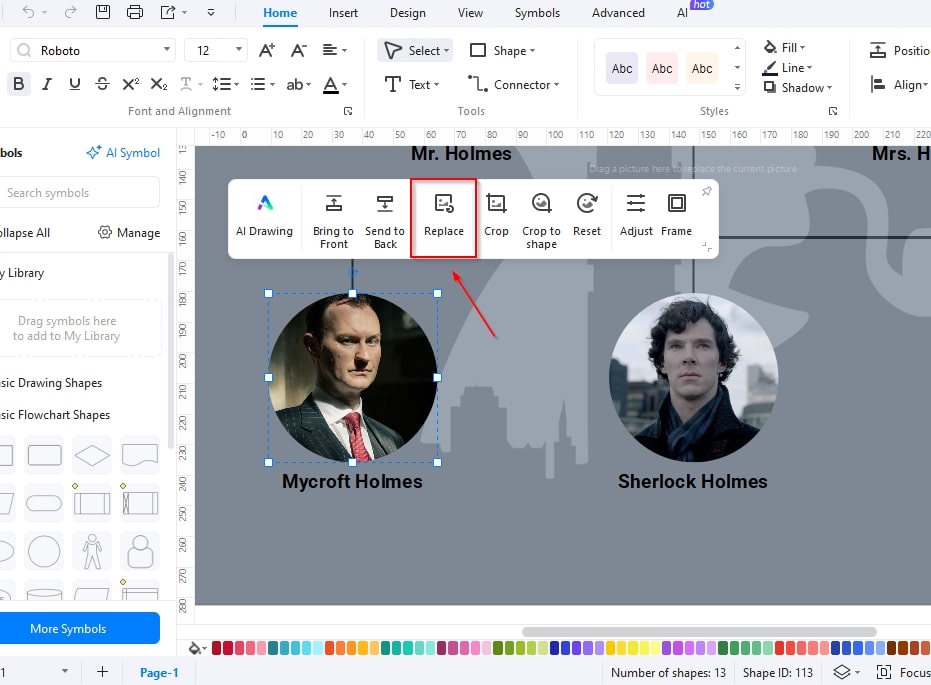Increase font size with A+ icon
Image resolution: width=931 pixels, height=685 pixels.
pos(267,50)
